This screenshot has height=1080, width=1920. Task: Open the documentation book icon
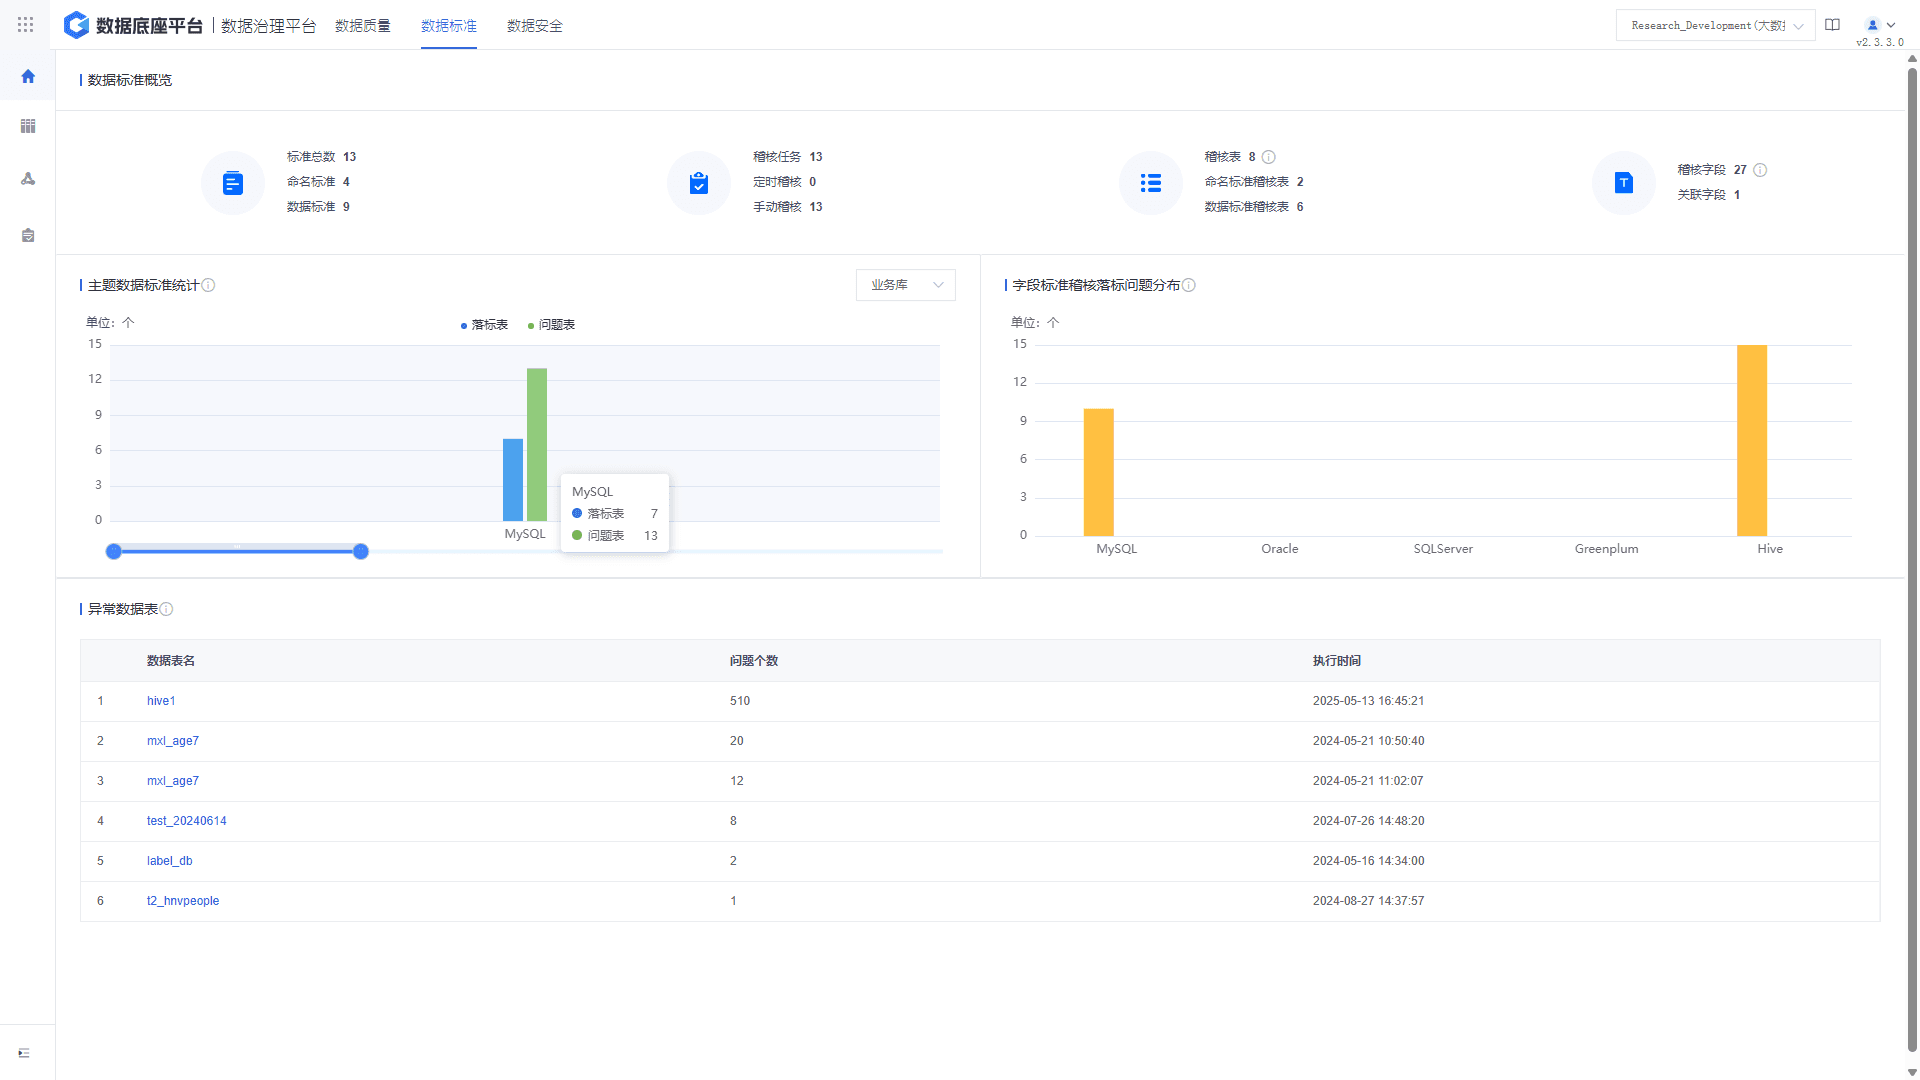[x=1832, y=25]
